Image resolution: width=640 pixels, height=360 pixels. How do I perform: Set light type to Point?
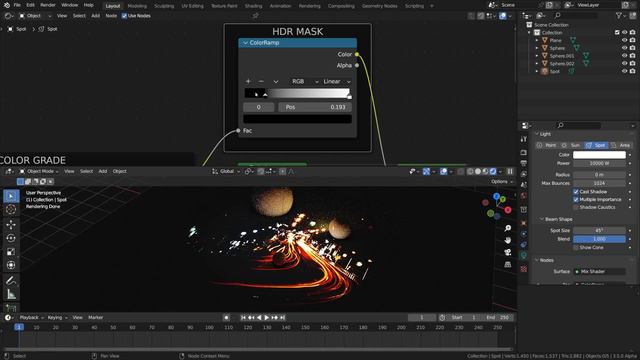(x=547, y=145)
